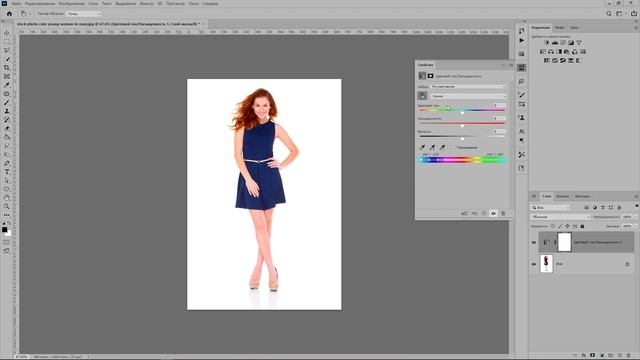Open the tool preset dropdown arrow in options bar
The image size is (640, 360).
click(x=30, y=13)
